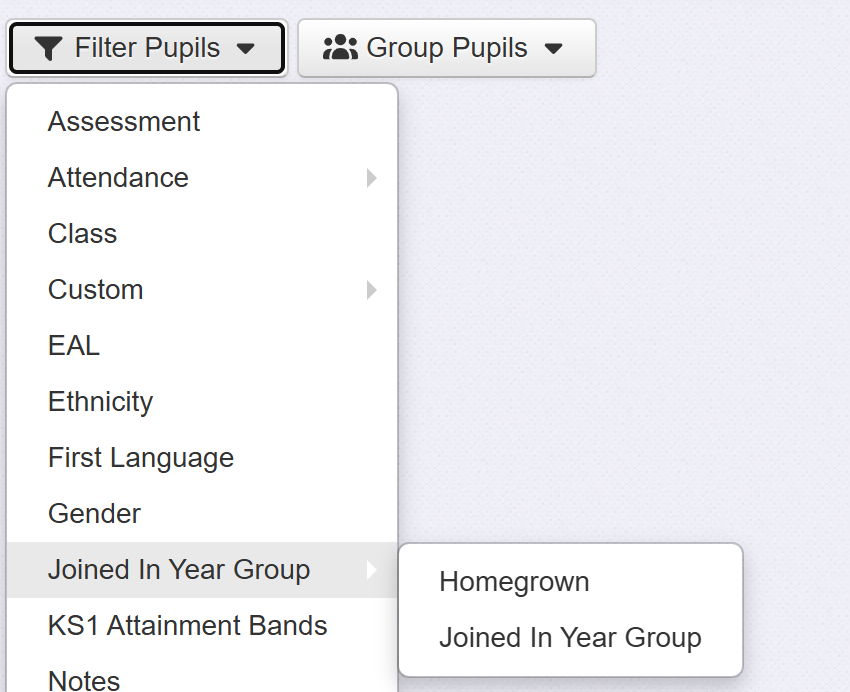Image resolution: width=850 pixels, height=692 pixels.
Task: Expand the Attendance submenu arrow
Action: [x=372, y=178]
